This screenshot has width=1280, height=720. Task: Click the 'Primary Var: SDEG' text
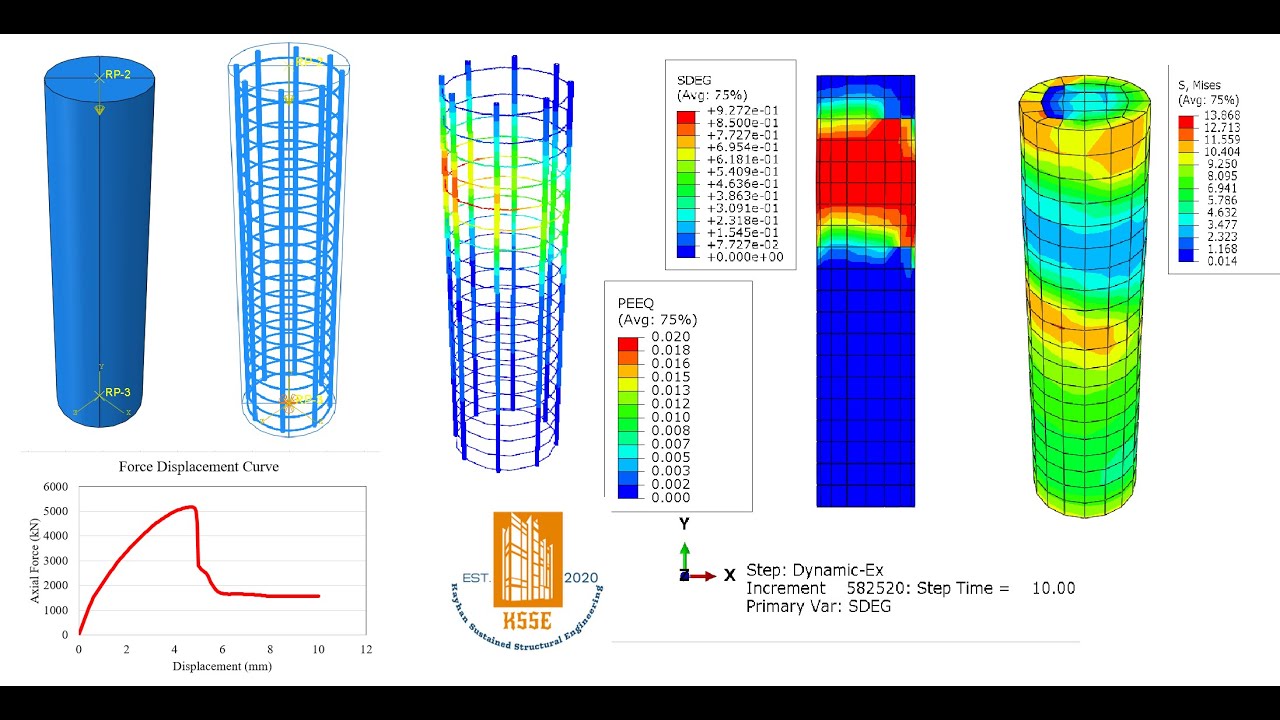pos(818,606)
